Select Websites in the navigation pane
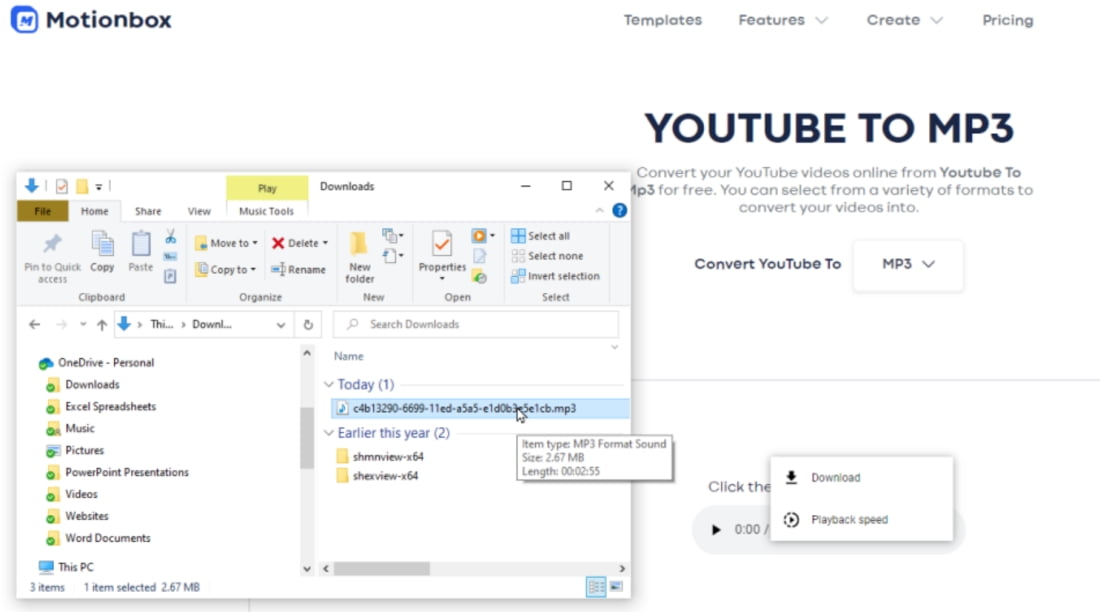The width and height of the screenshot is (1100, 612). 87,516
